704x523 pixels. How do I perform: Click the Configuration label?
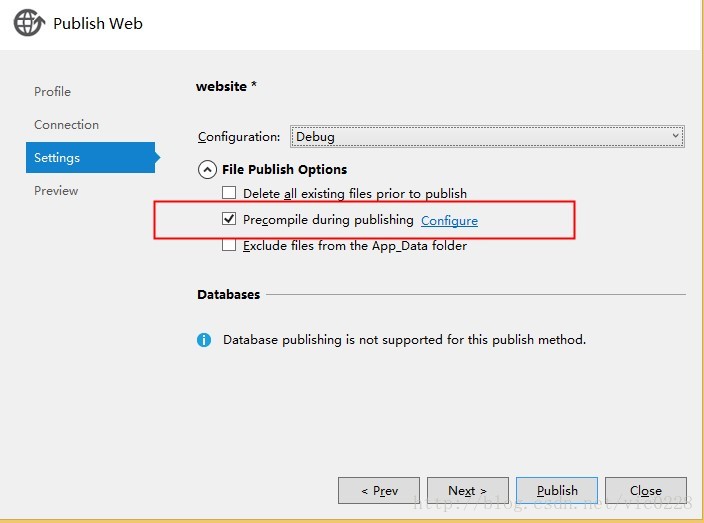(x=239, y=136)
